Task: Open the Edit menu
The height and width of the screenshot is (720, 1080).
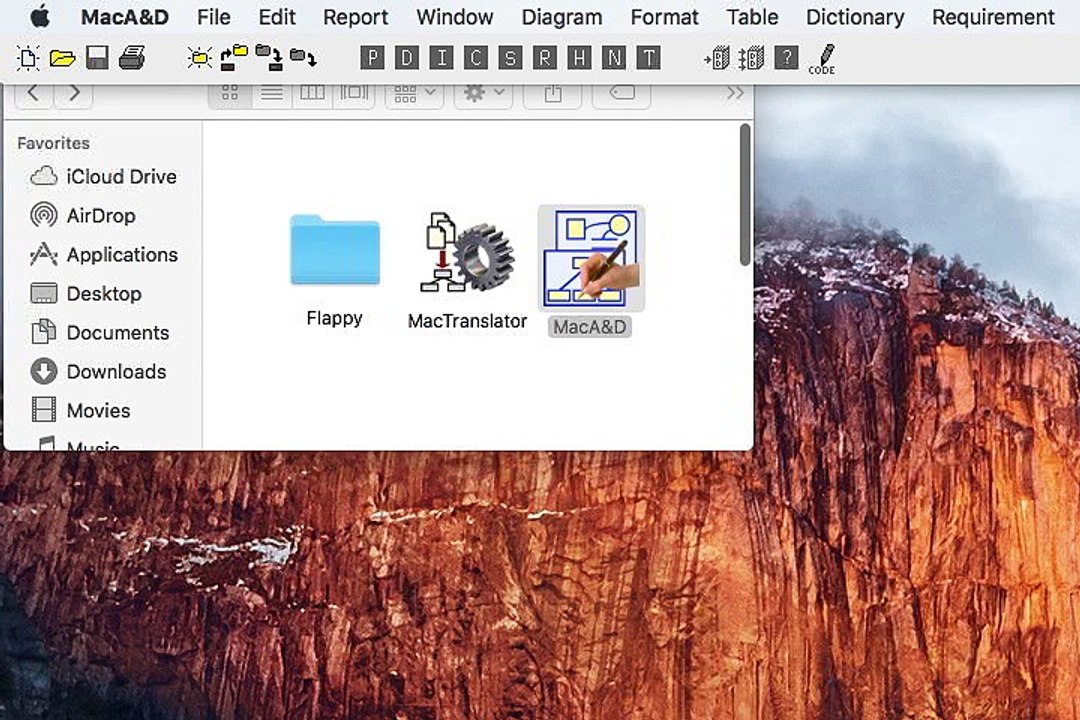Action: [x=277, y=17]
